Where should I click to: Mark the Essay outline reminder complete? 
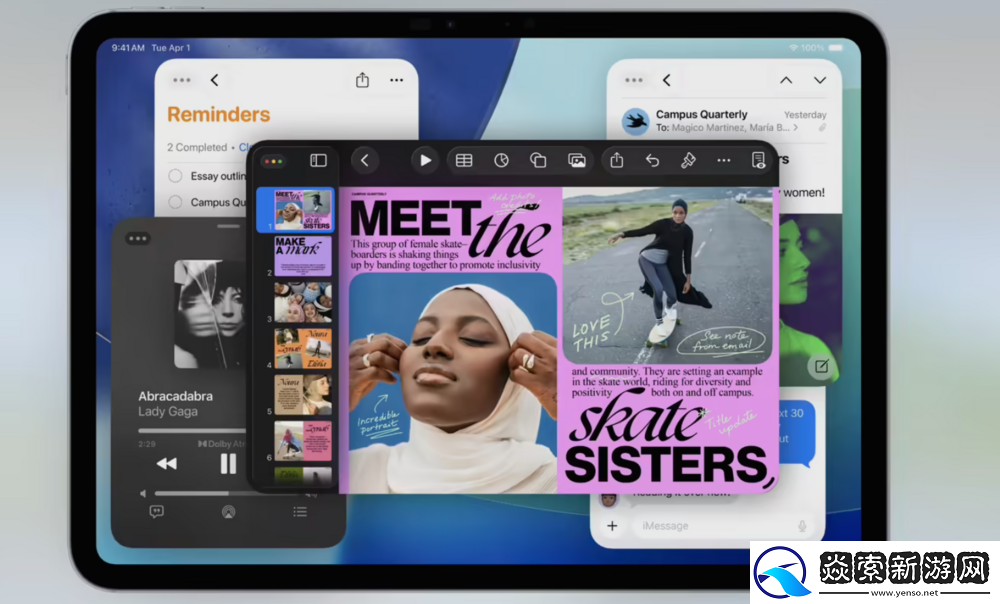pyautogui.click(x=174, y=175)
